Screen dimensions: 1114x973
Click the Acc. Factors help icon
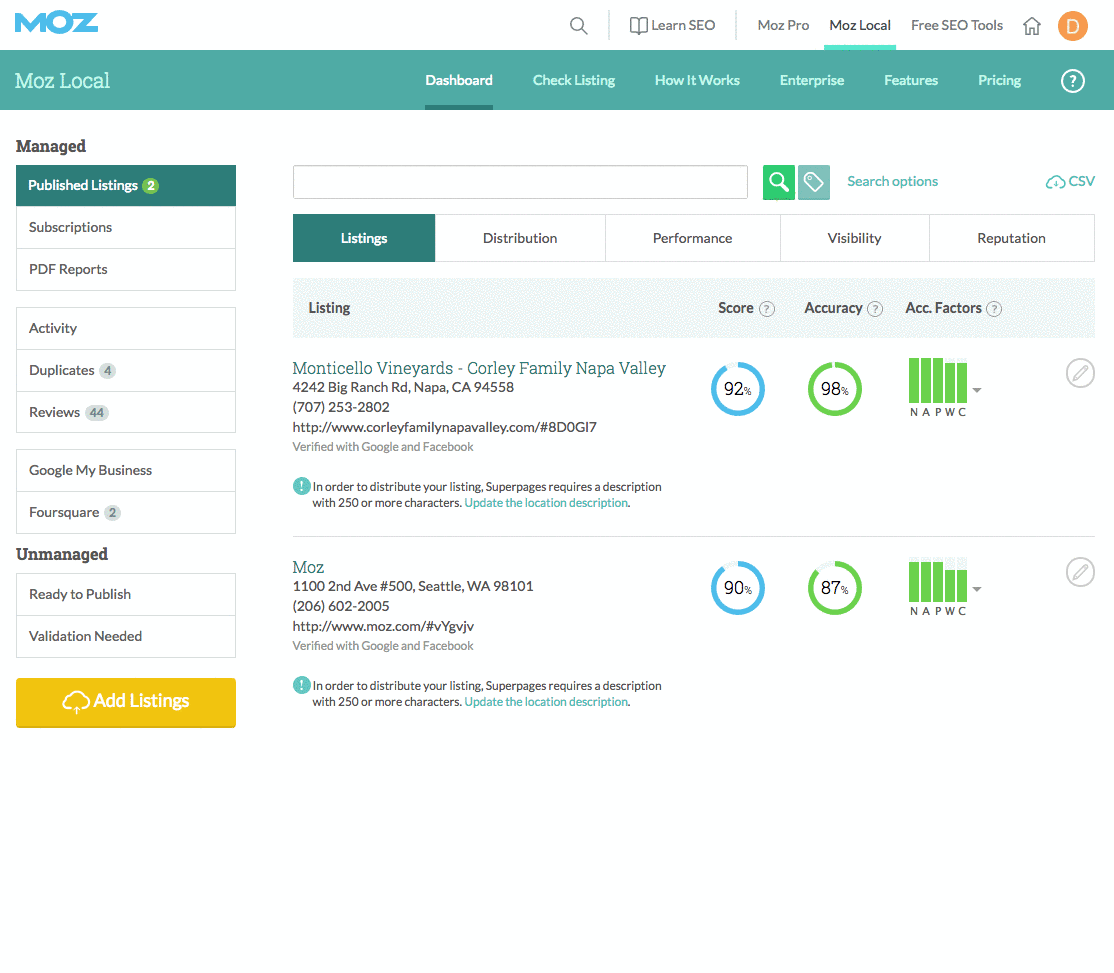tap(995, 309)
